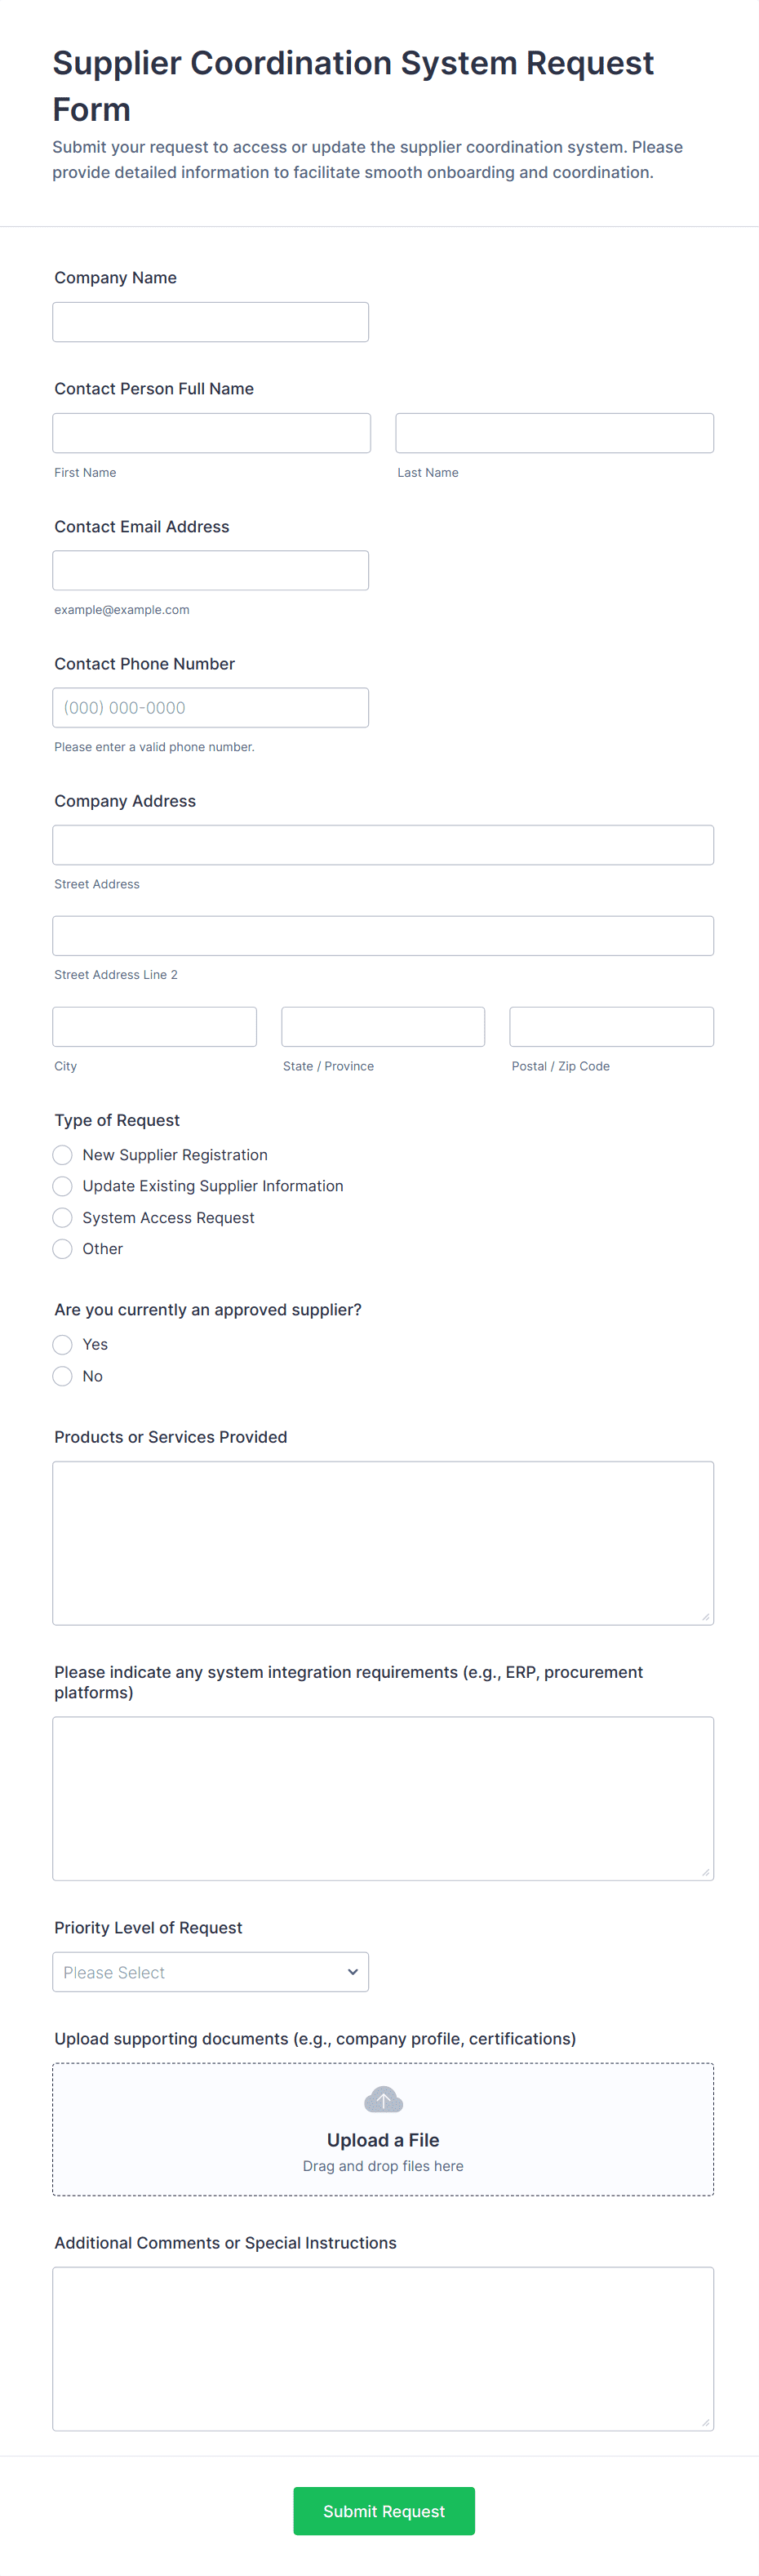This screenshot has height=2576, width=759.
Task: Click the Postal / Zip Code field
Action: 611,1027
